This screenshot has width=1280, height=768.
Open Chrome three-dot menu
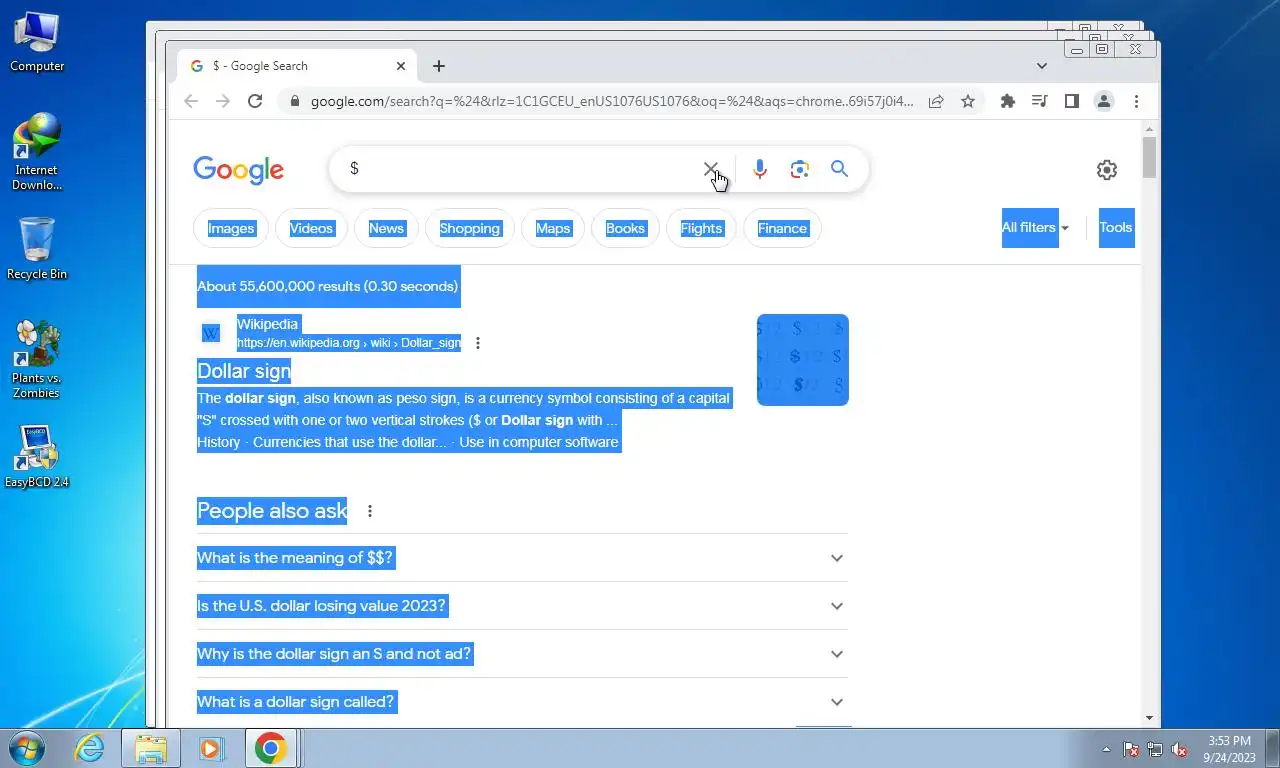tap(1136, 101)
